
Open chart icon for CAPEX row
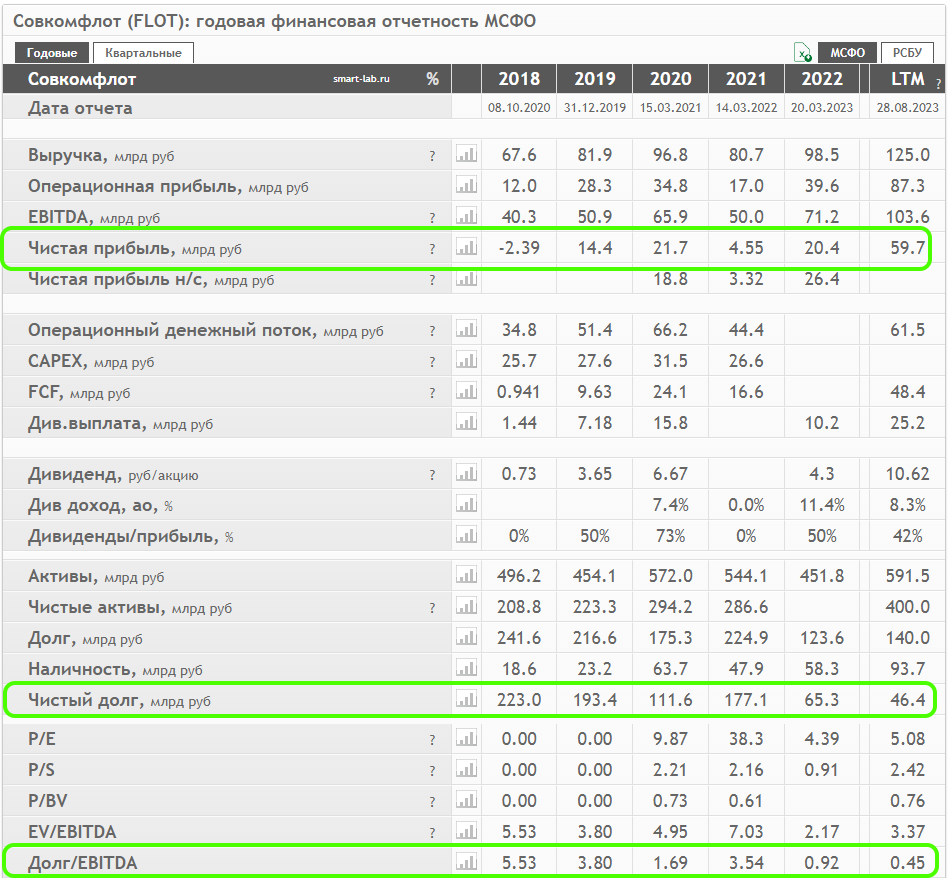[x=466, y=360]
